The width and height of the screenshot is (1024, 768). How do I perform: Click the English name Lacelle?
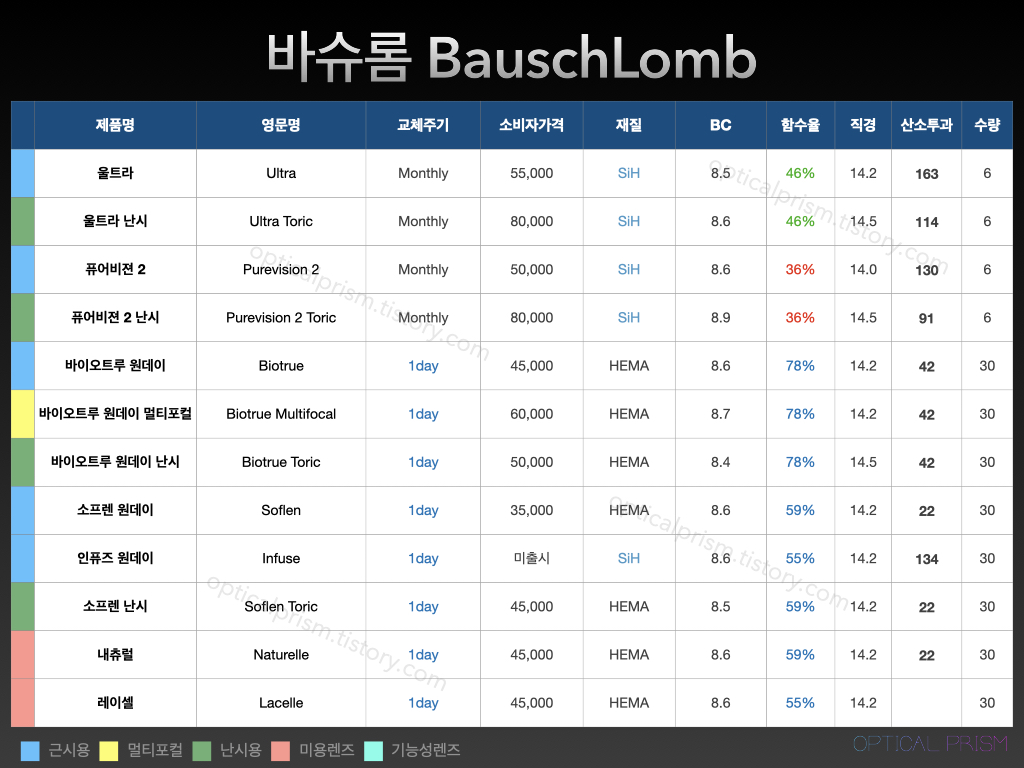(x=281, y=703)
